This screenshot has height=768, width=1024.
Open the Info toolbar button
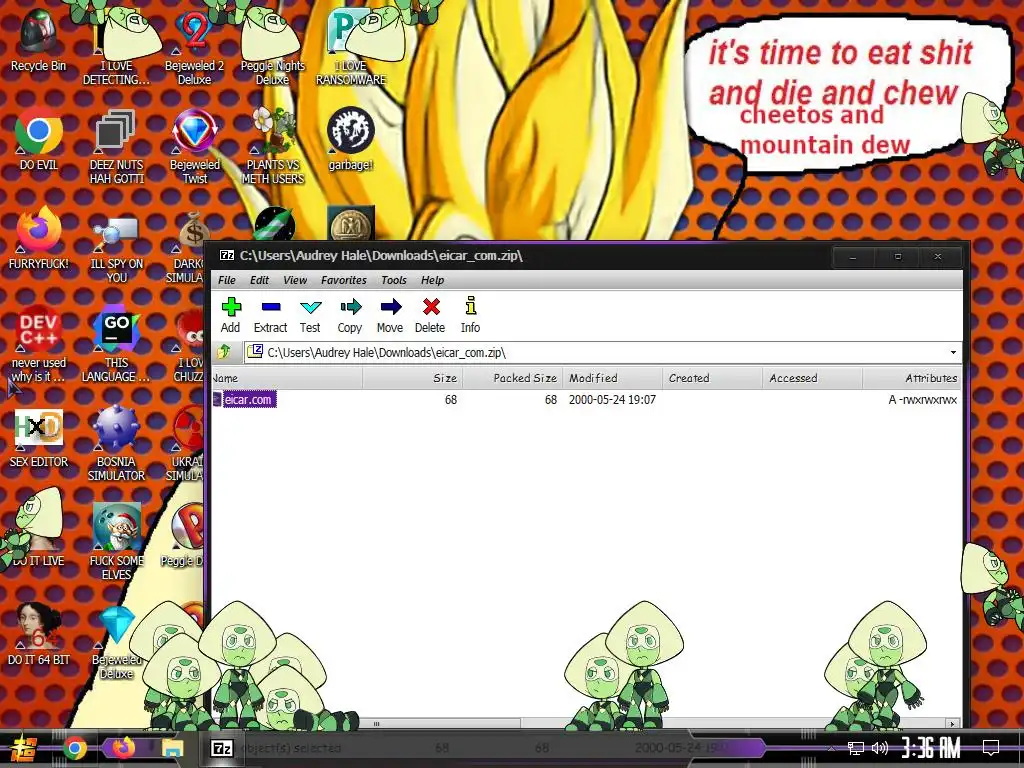tap(470, 315)
